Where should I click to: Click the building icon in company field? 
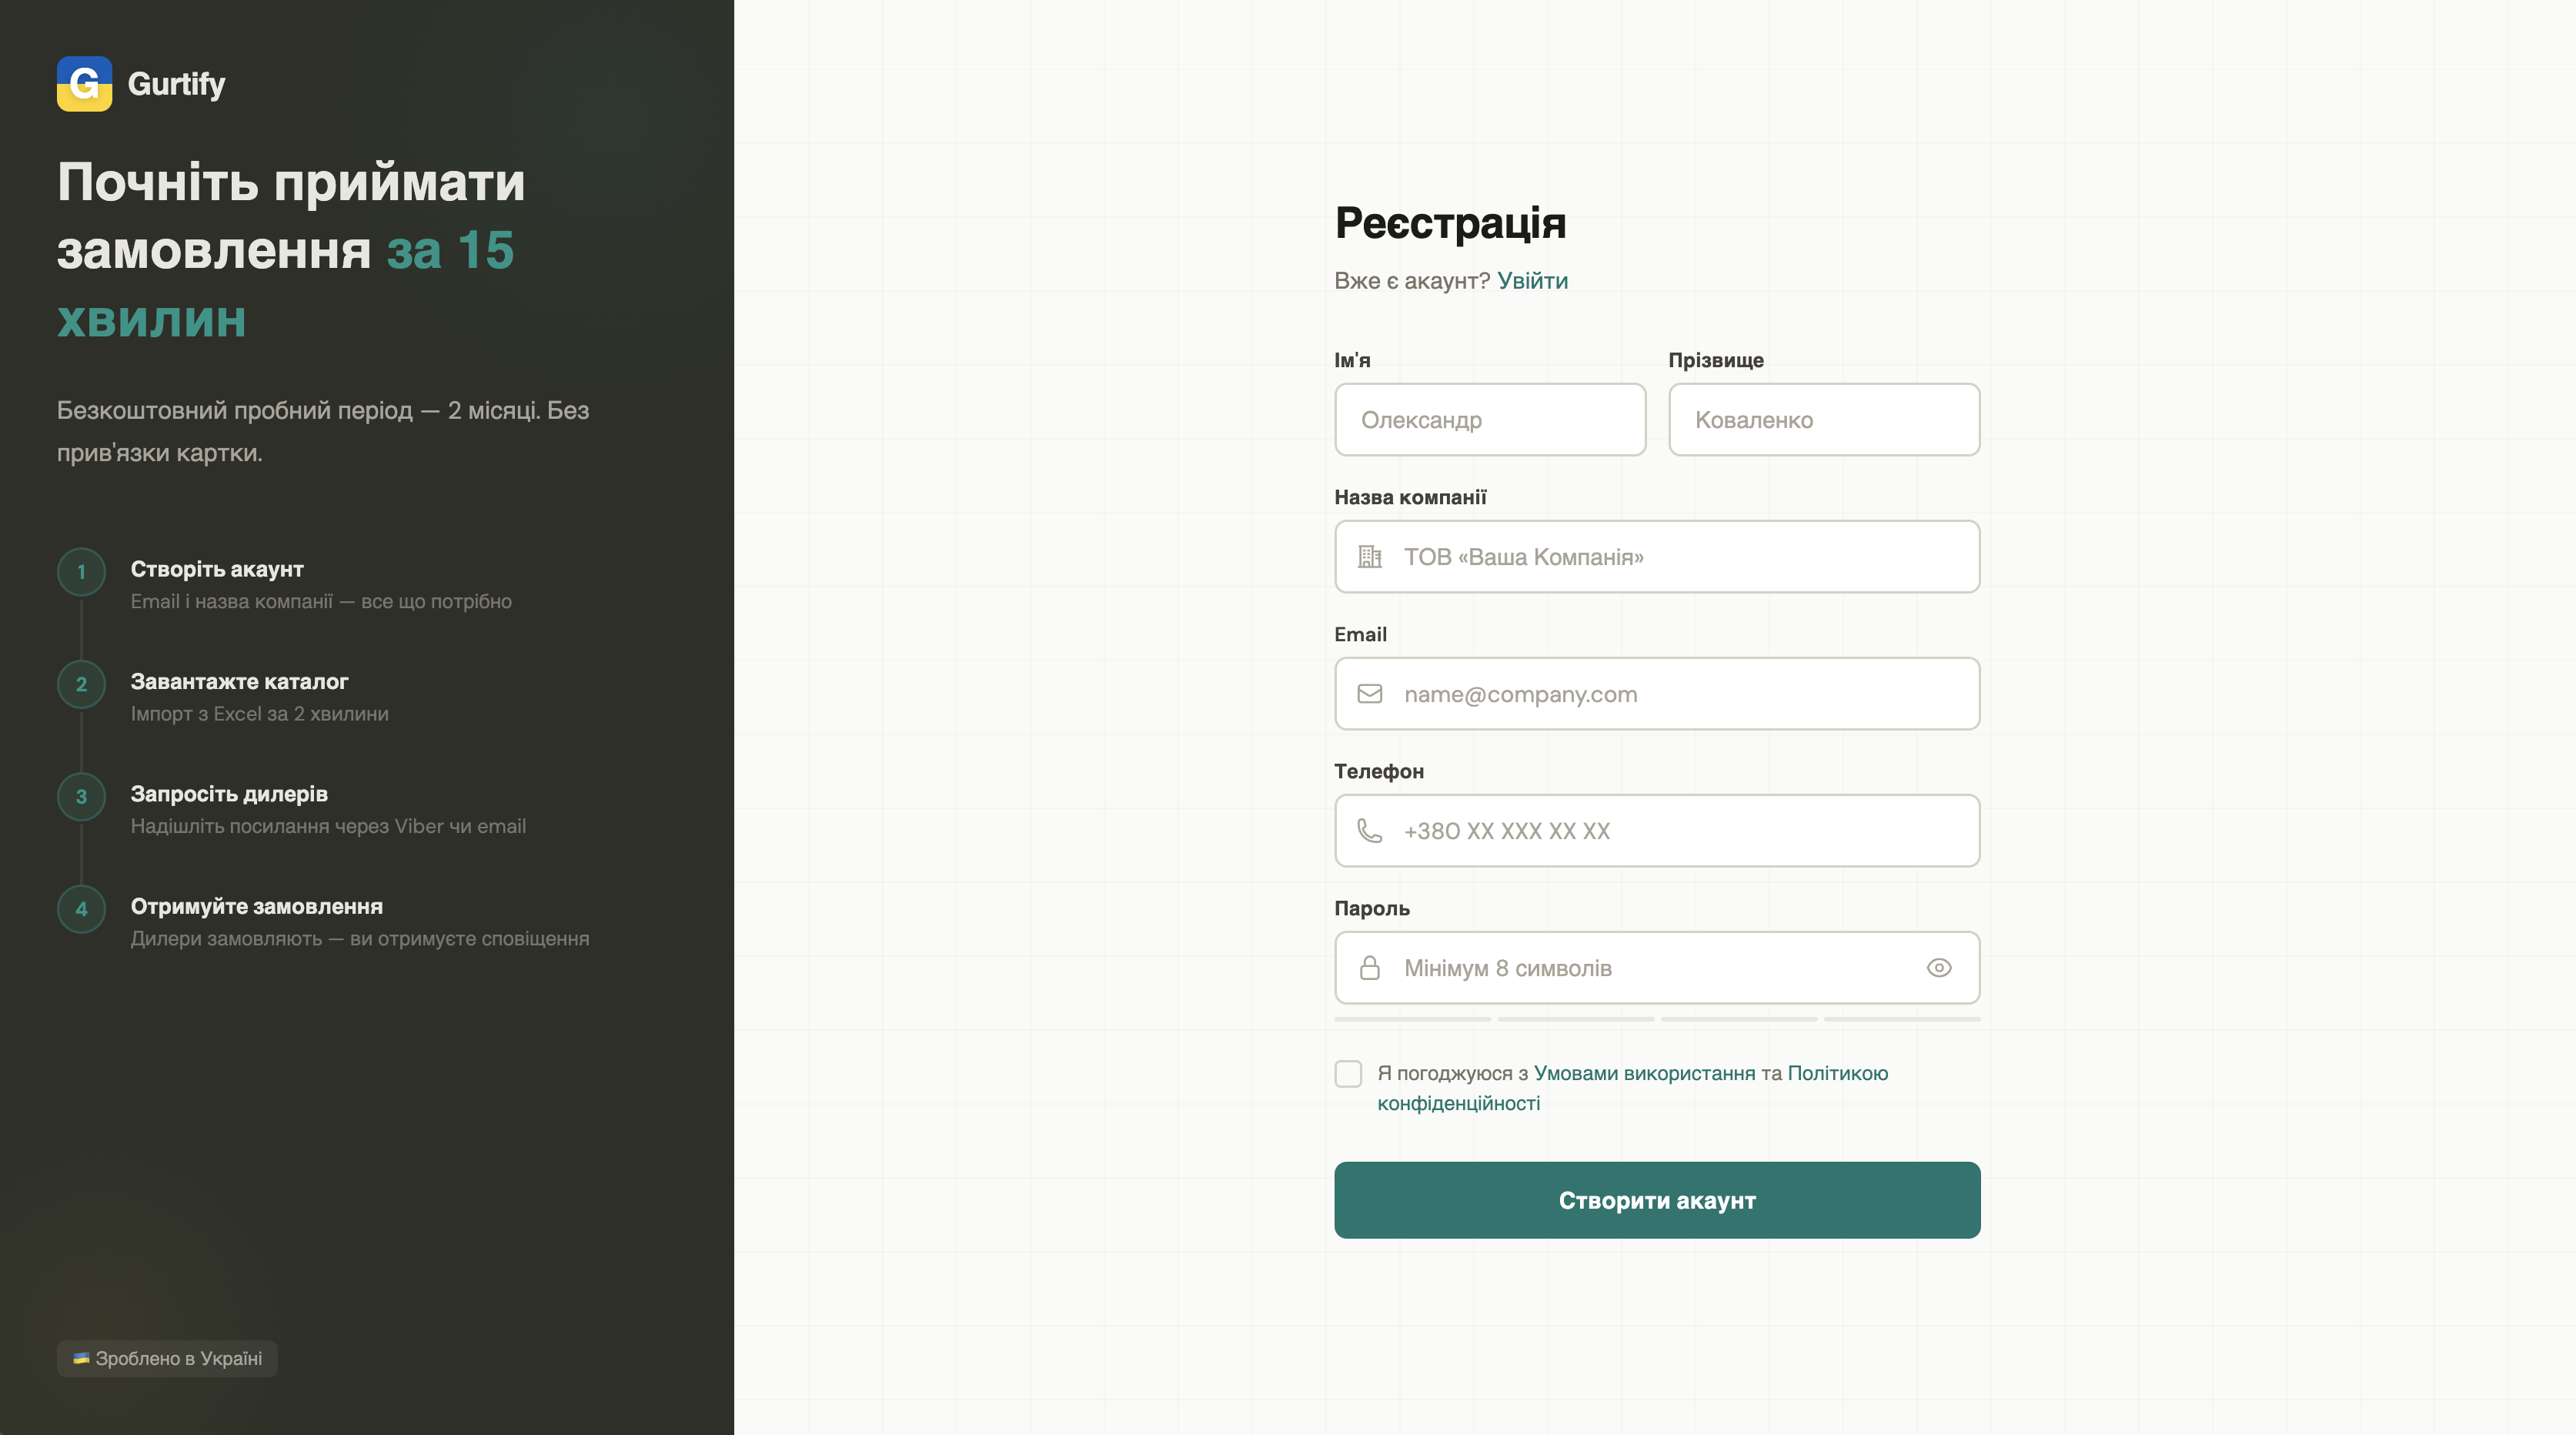[x=1369, y=557]
